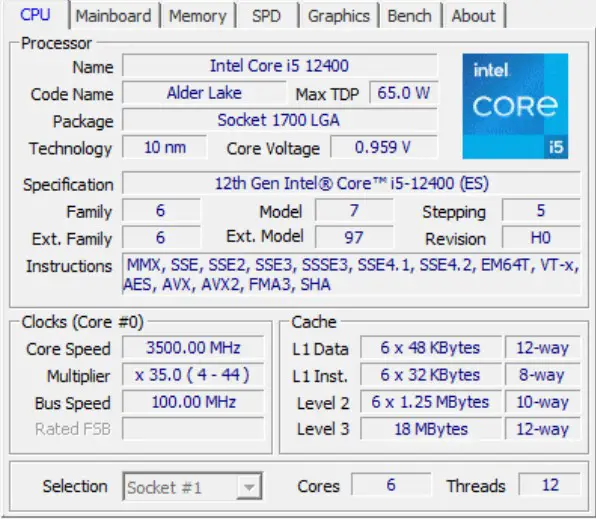Click the empty Rated FSB field
Viewport: 596px width, 519px height.
[x=193, y=429]
